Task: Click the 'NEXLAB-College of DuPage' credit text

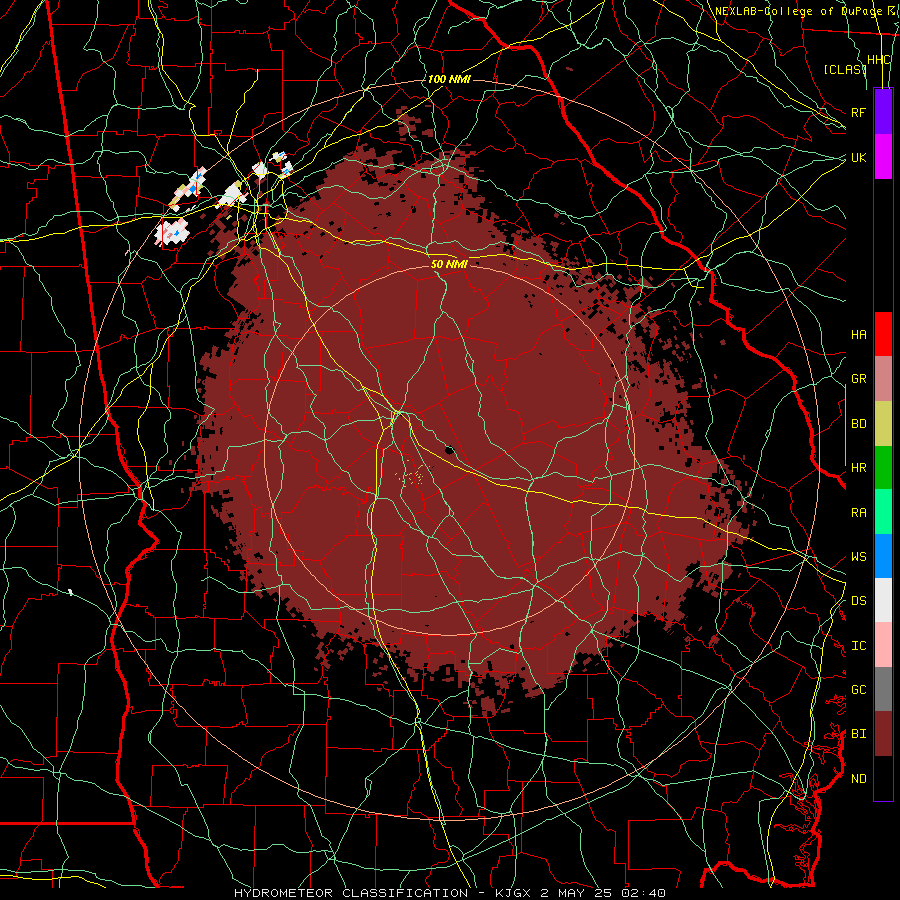Action: 798,11
